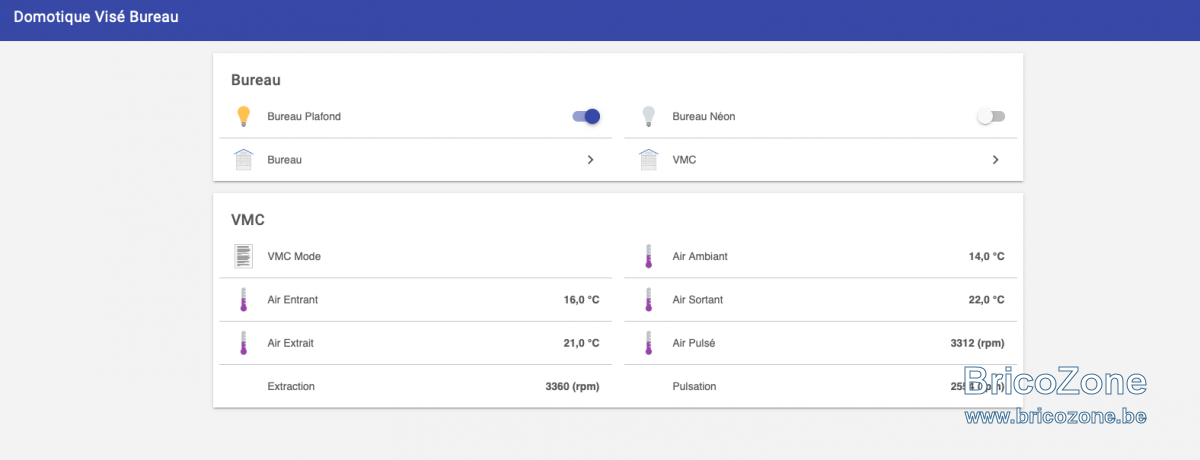Select the Air Sortant label

click(x=698, y=300)
